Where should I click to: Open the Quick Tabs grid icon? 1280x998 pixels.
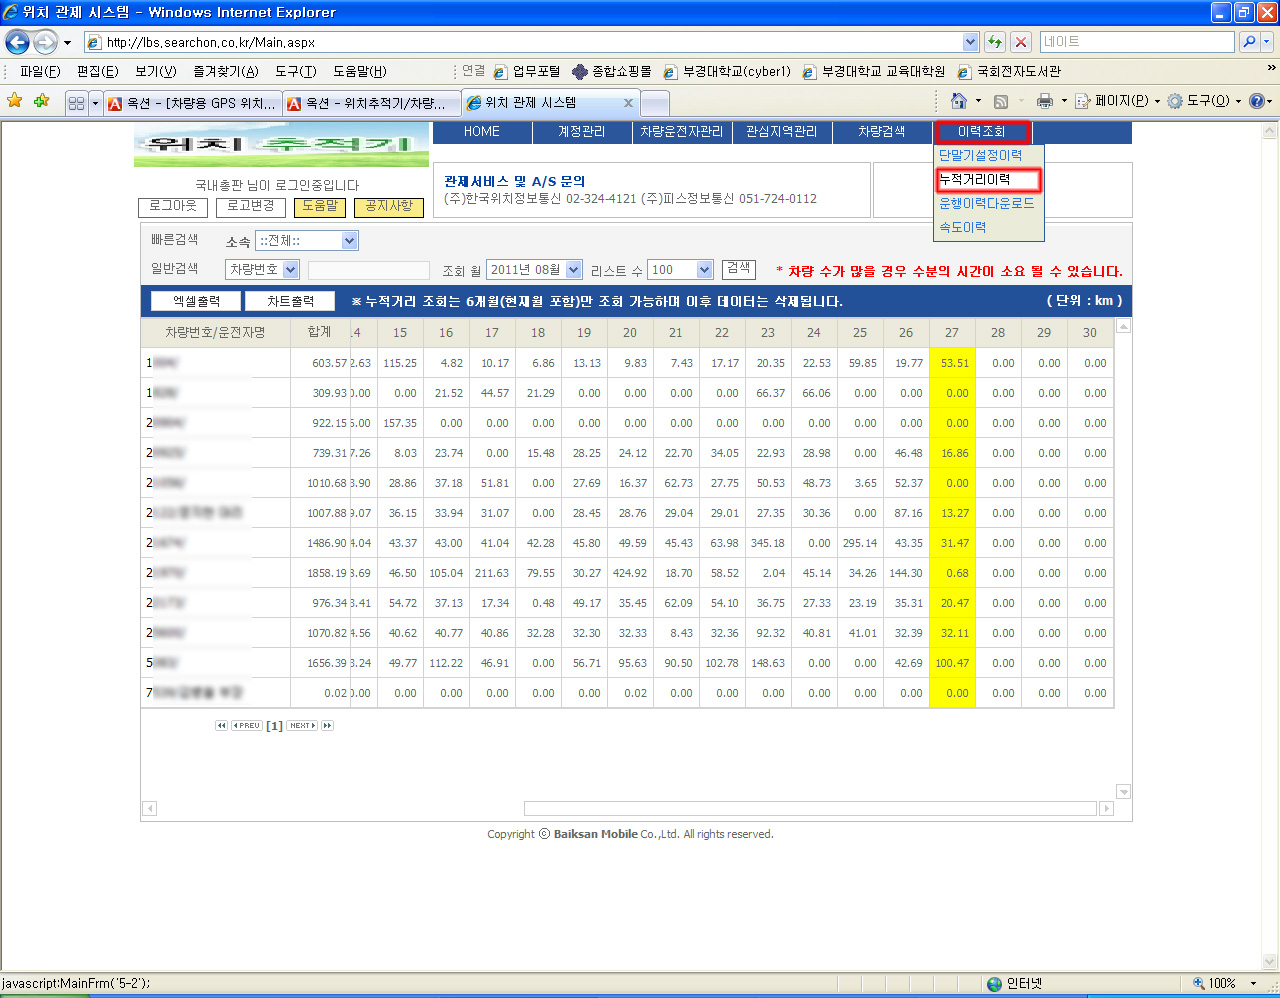point(76,103)
